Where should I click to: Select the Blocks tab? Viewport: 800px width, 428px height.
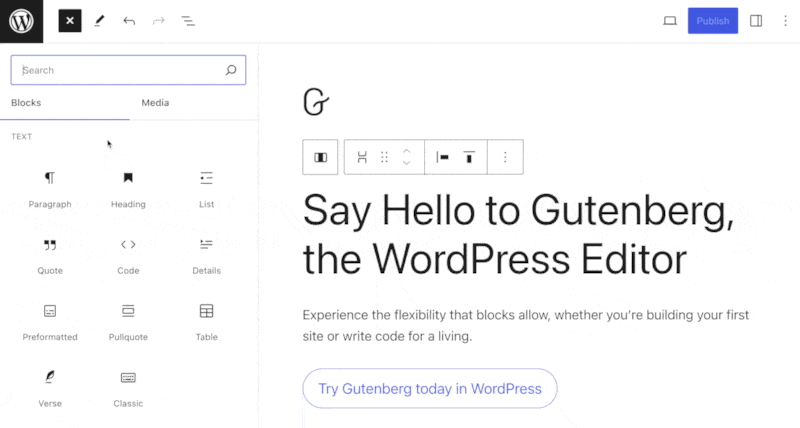tap(26, 103)
